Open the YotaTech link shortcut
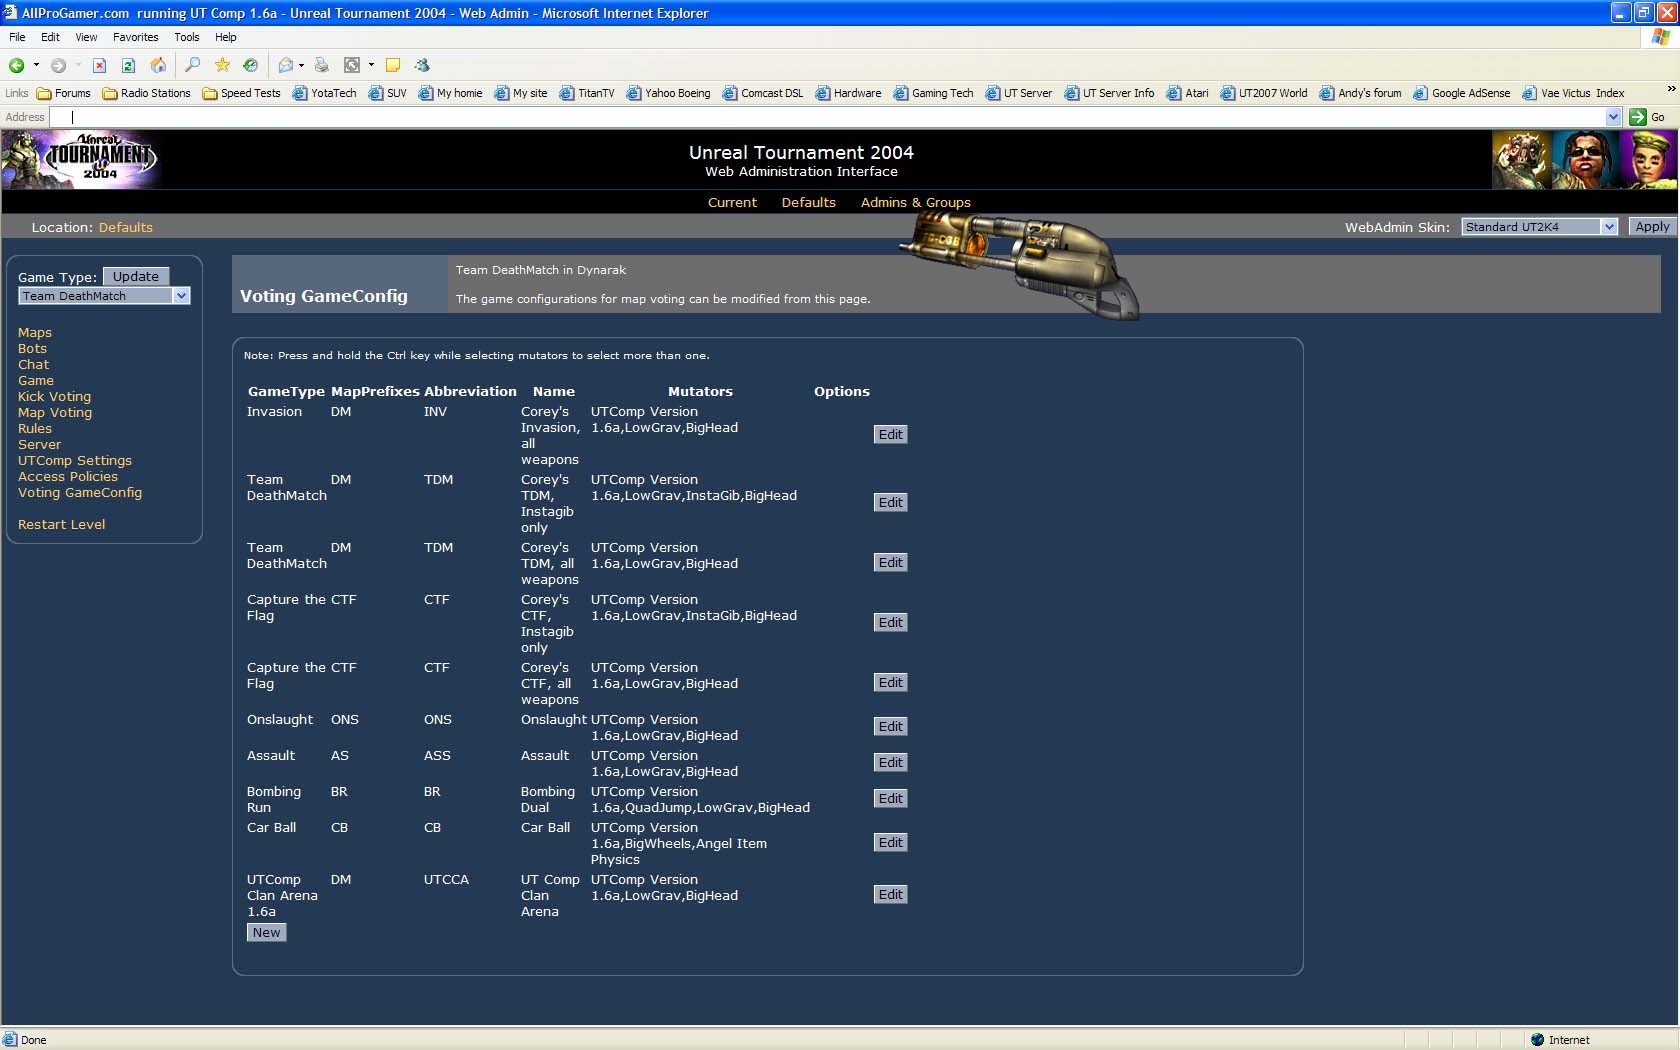 (x=324, y=93)
